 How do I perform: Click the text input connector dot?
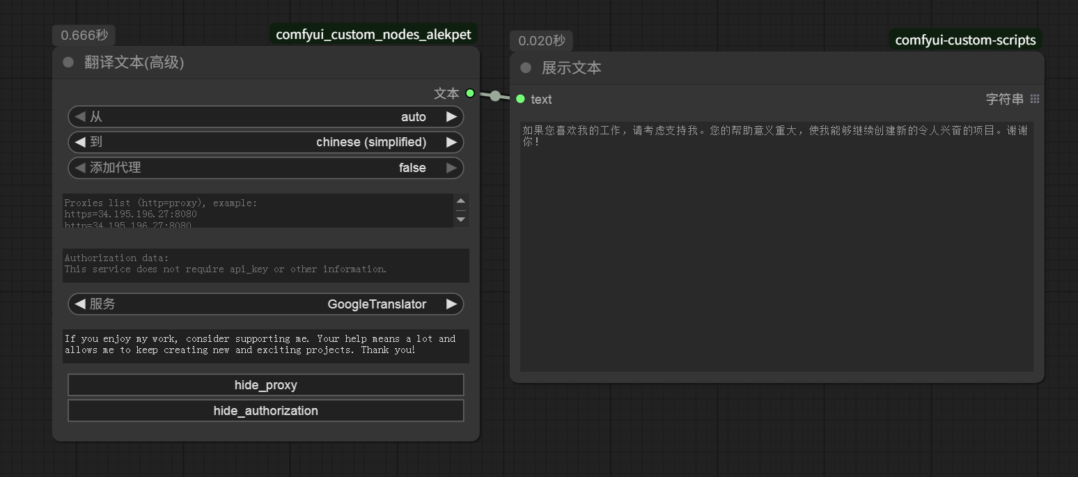(520, 99)
